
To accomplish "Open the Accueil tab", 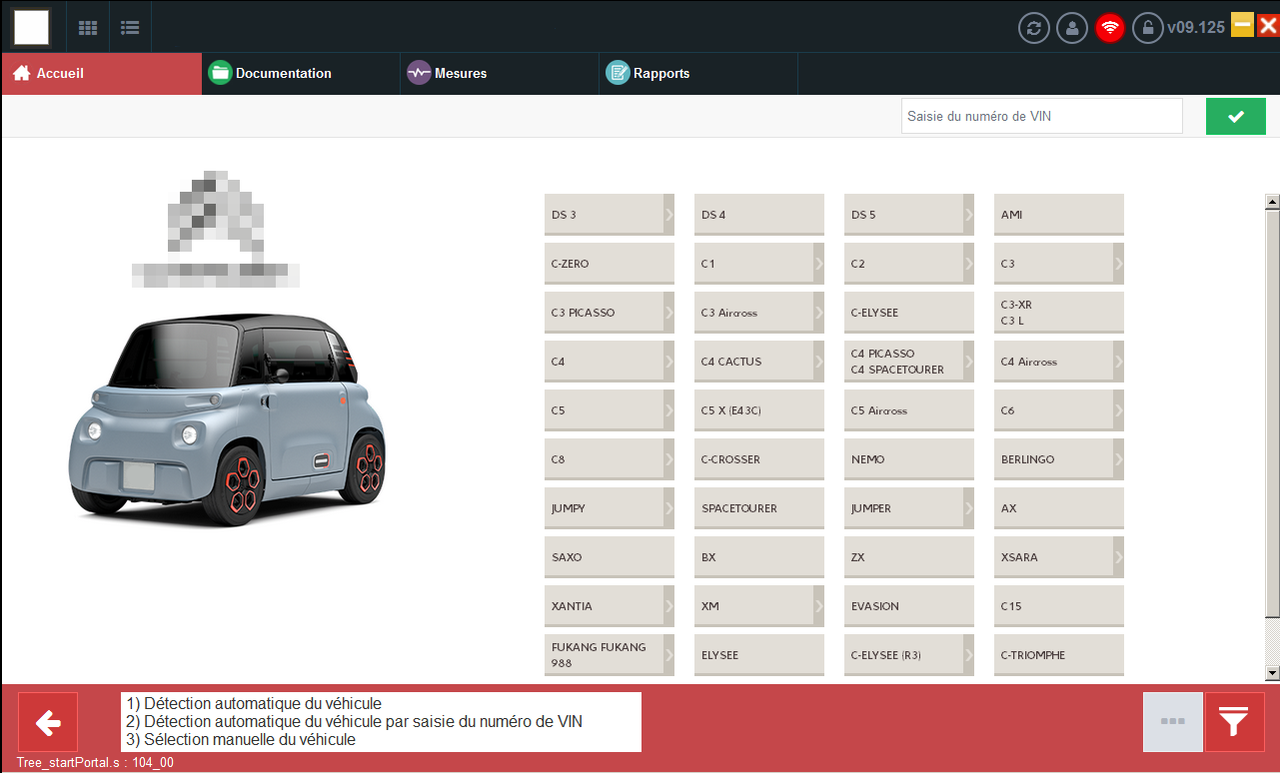I will (101, 73).
